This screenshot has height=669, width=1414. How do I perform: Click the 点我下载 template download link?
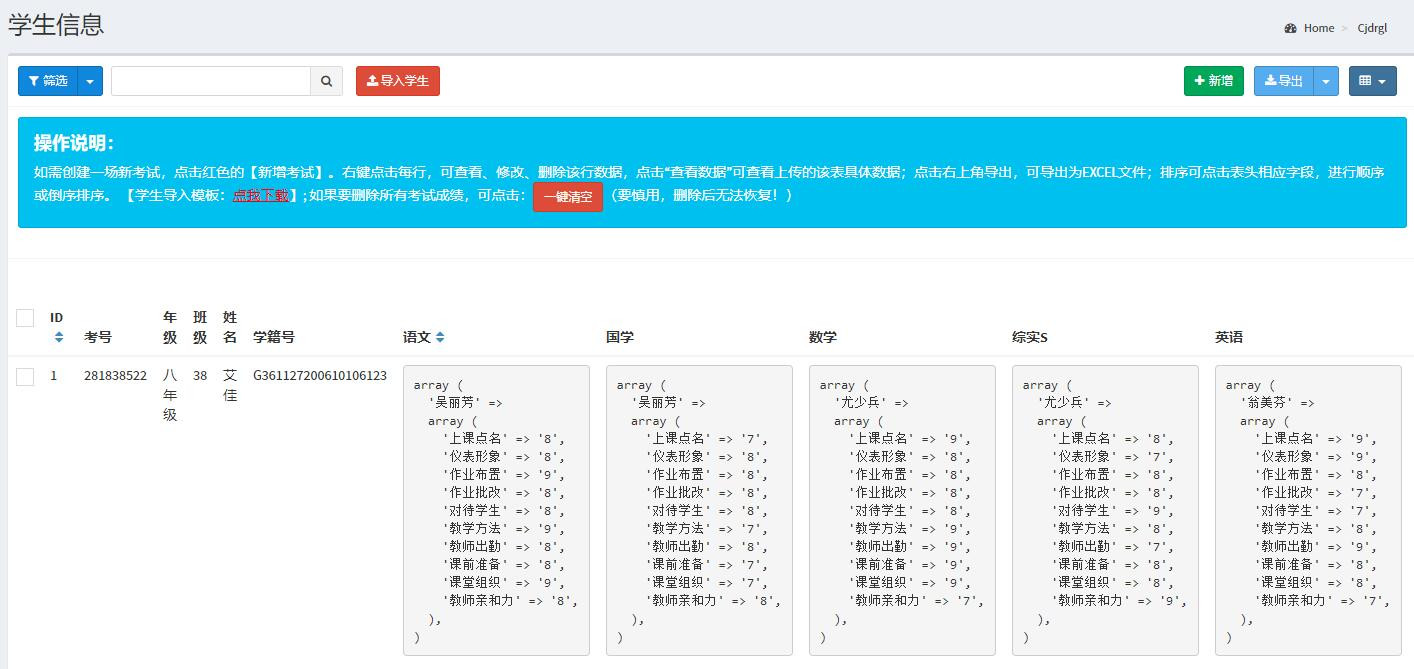[260, 196]
